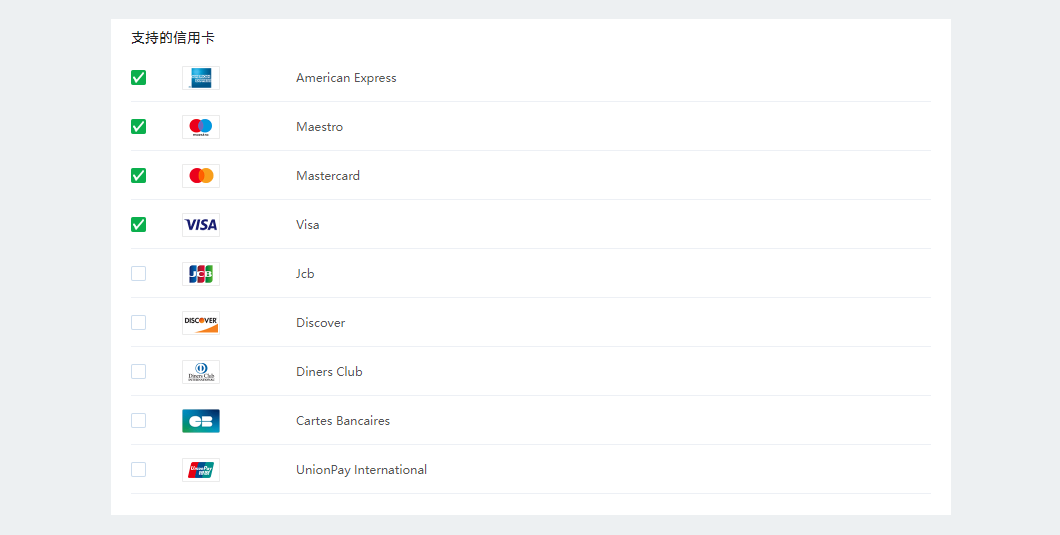
Task: Click the Mastercard logo icon
Action: click(201, 176)
